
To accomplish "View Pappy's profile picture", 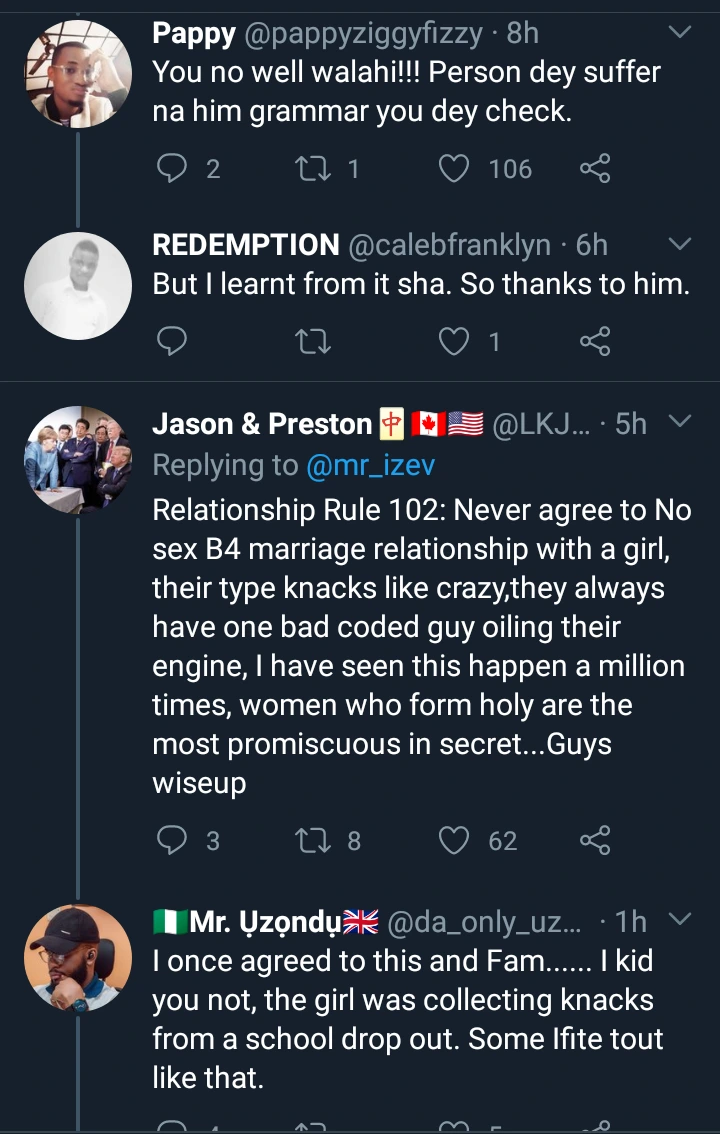I will (x=78, y=74).
